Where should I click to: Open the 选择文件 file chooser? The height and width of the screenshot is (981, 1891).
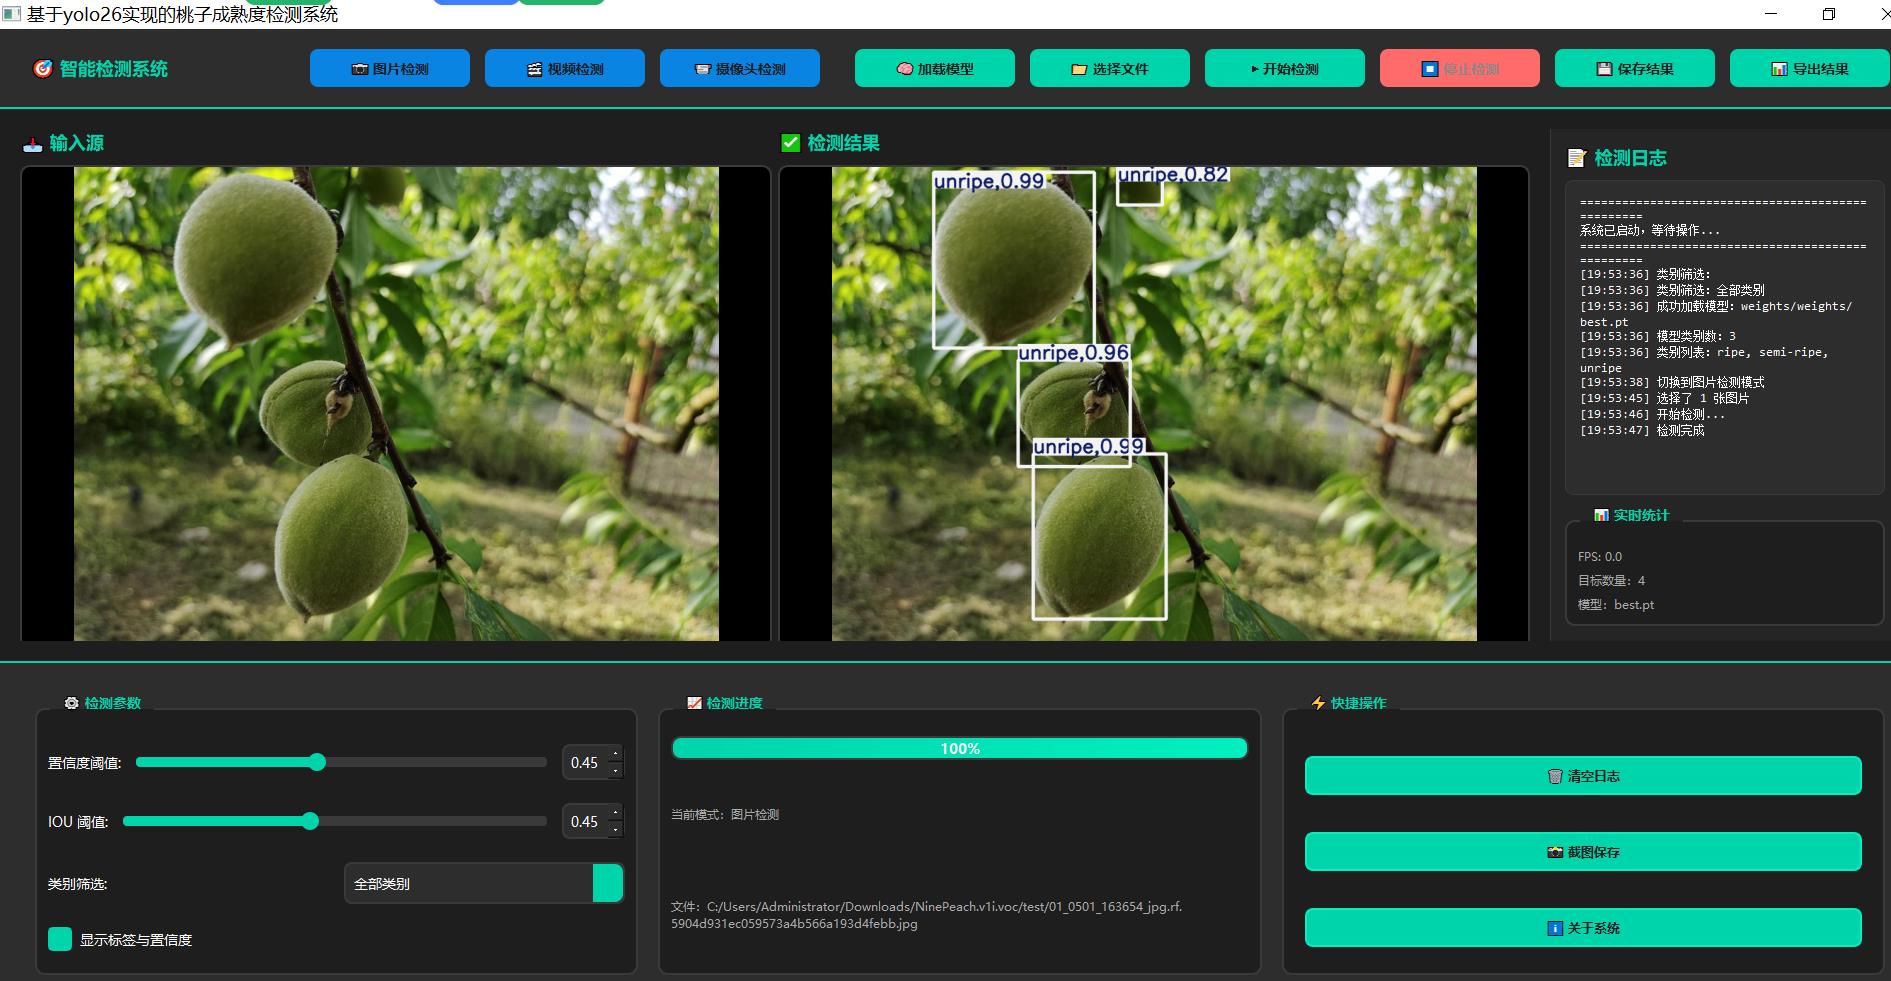click(1109, 69)
